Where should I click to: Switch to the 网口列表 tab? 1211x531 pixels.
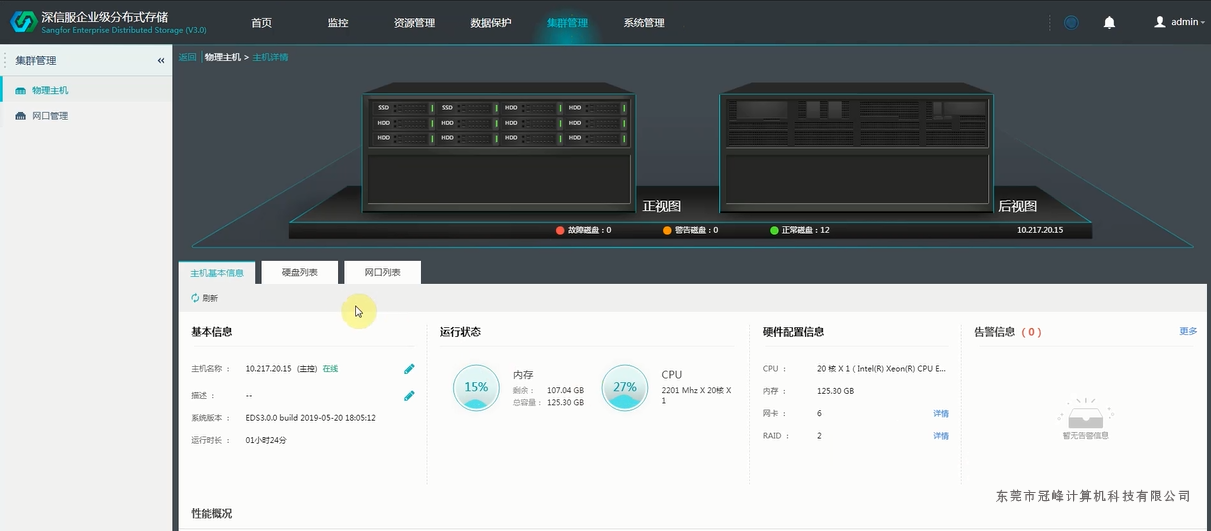(x=382, y=272)
